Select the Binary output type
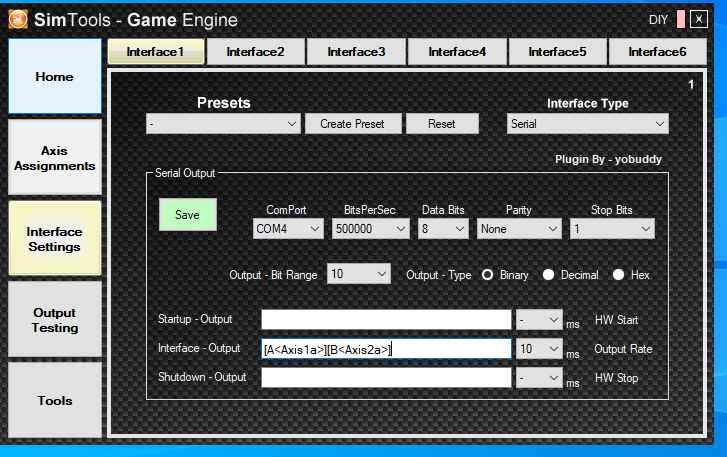The image size is (727, 457). pos(489,274)
